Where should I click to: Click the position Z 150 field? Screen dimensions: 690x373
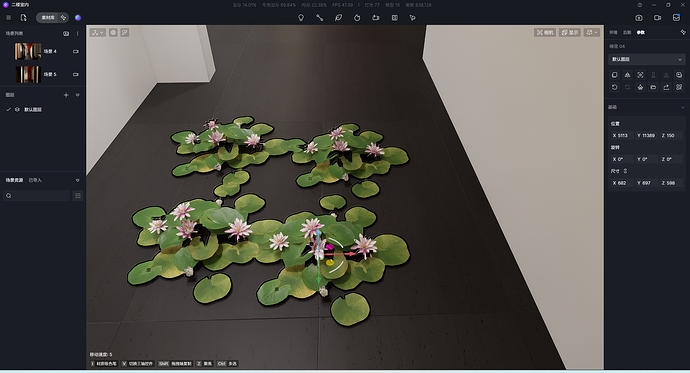pyautogui.click(x=671, y=135)
